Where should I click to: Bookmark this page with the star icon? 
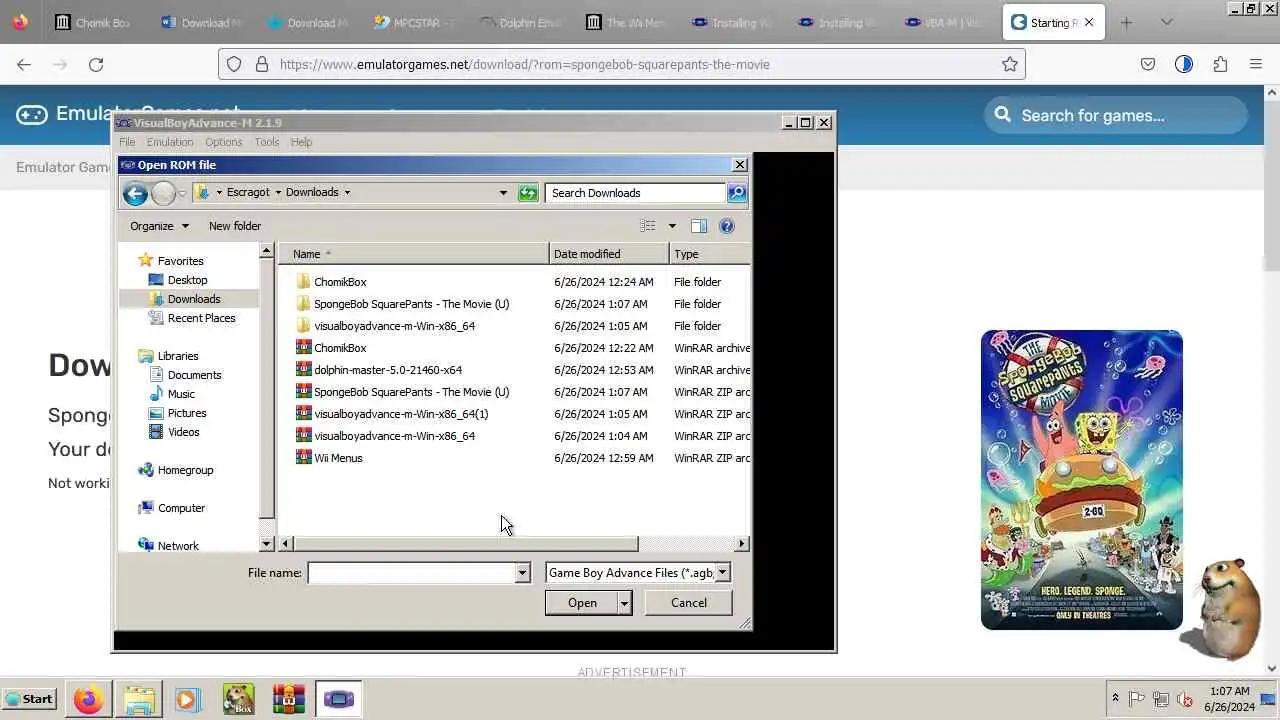pyautogui.click(x=1010, y=64)
